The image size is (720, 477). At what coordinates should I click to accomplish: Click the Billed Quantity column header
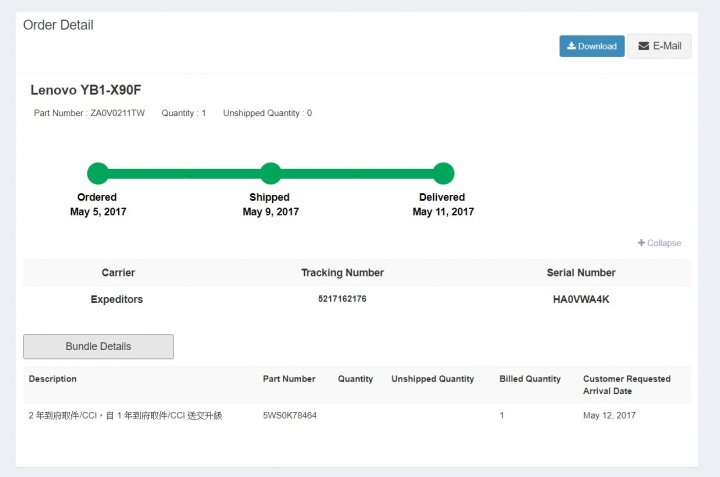(x=530, y=379)
